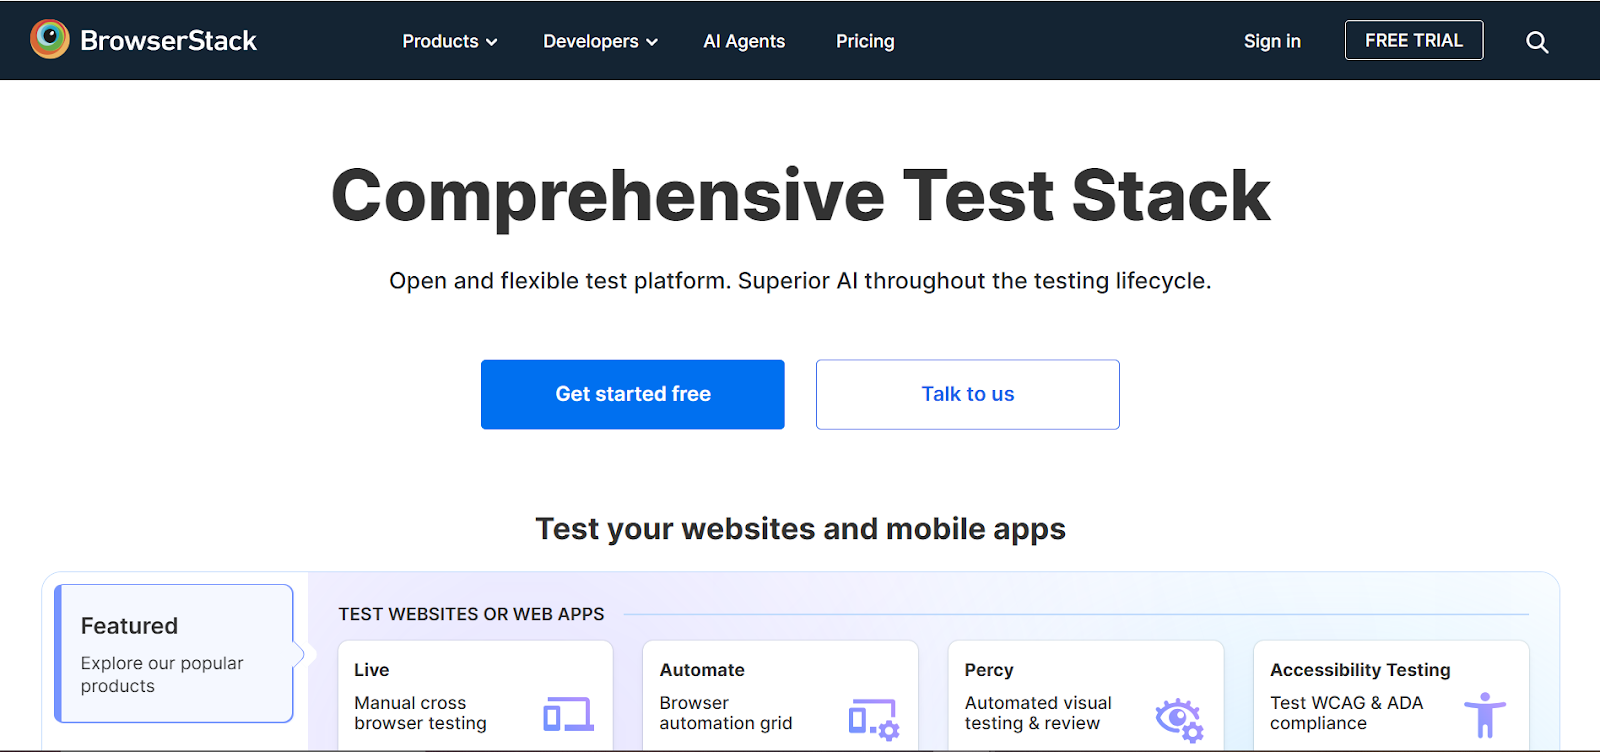Click 'Explore our popular products' text
The image size is (1600, 752).
[162, 675]
